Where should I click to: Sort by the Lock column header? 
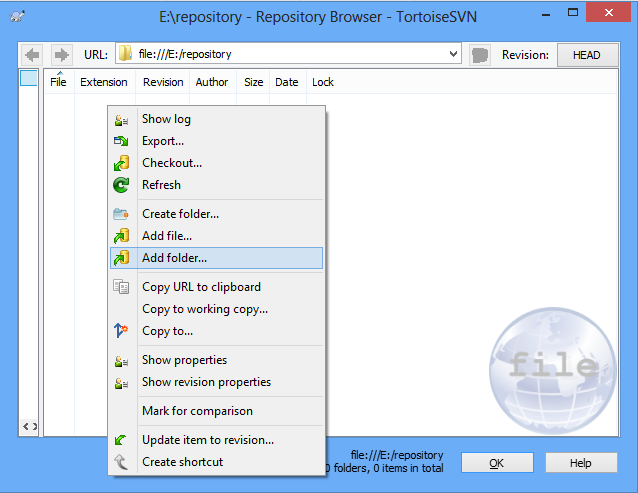[323, 82]
